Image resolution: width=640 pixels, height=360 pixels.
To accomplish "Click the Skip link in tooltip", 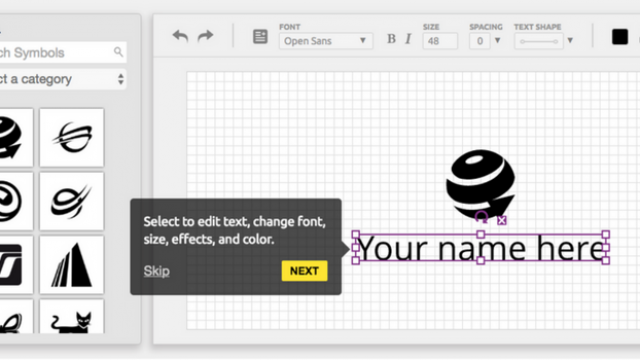I will (x=156, y=271).
